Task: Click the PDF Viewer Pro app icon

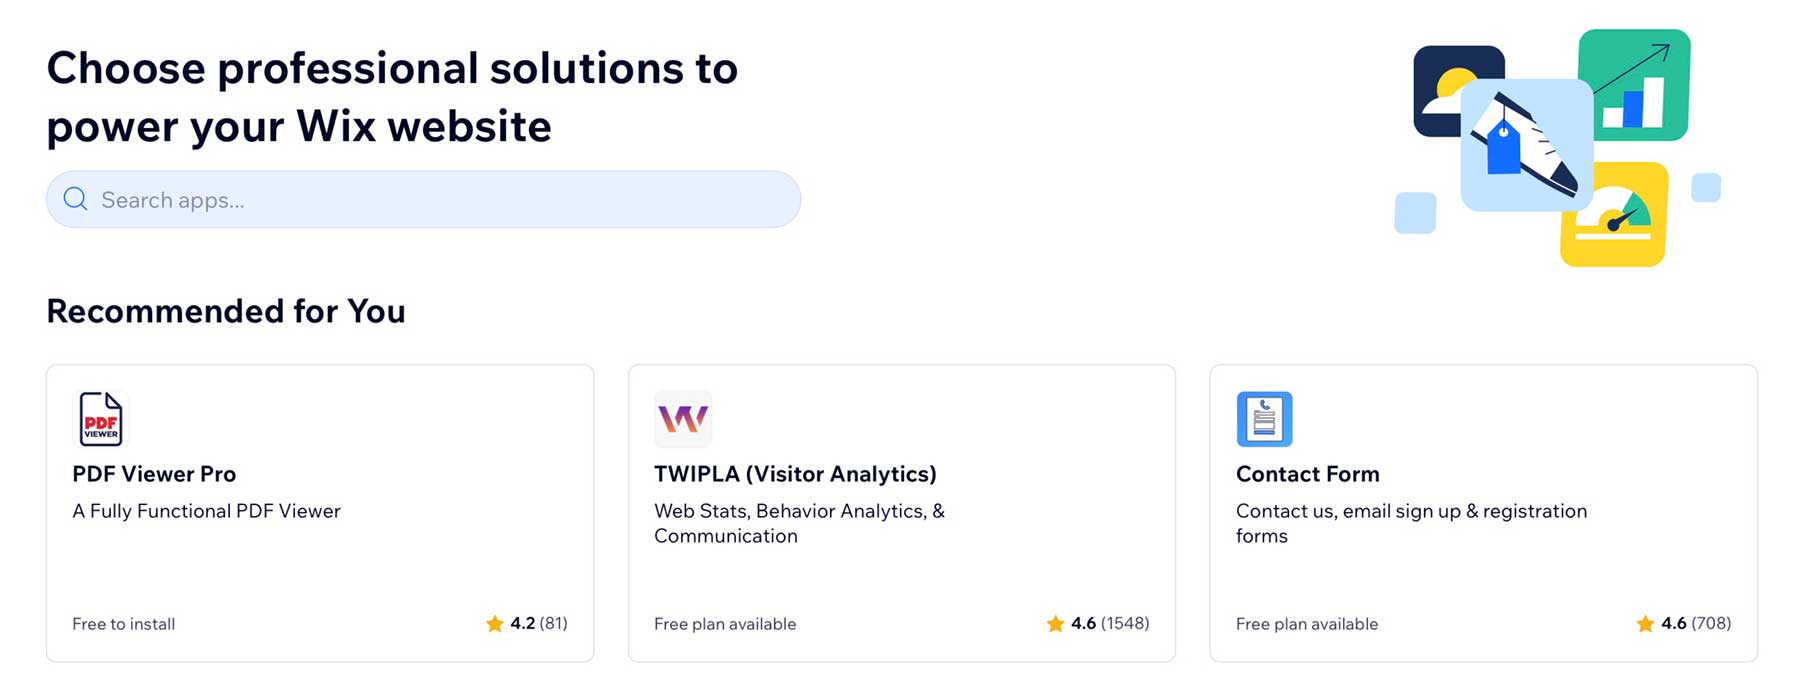Action: point(100,420)
